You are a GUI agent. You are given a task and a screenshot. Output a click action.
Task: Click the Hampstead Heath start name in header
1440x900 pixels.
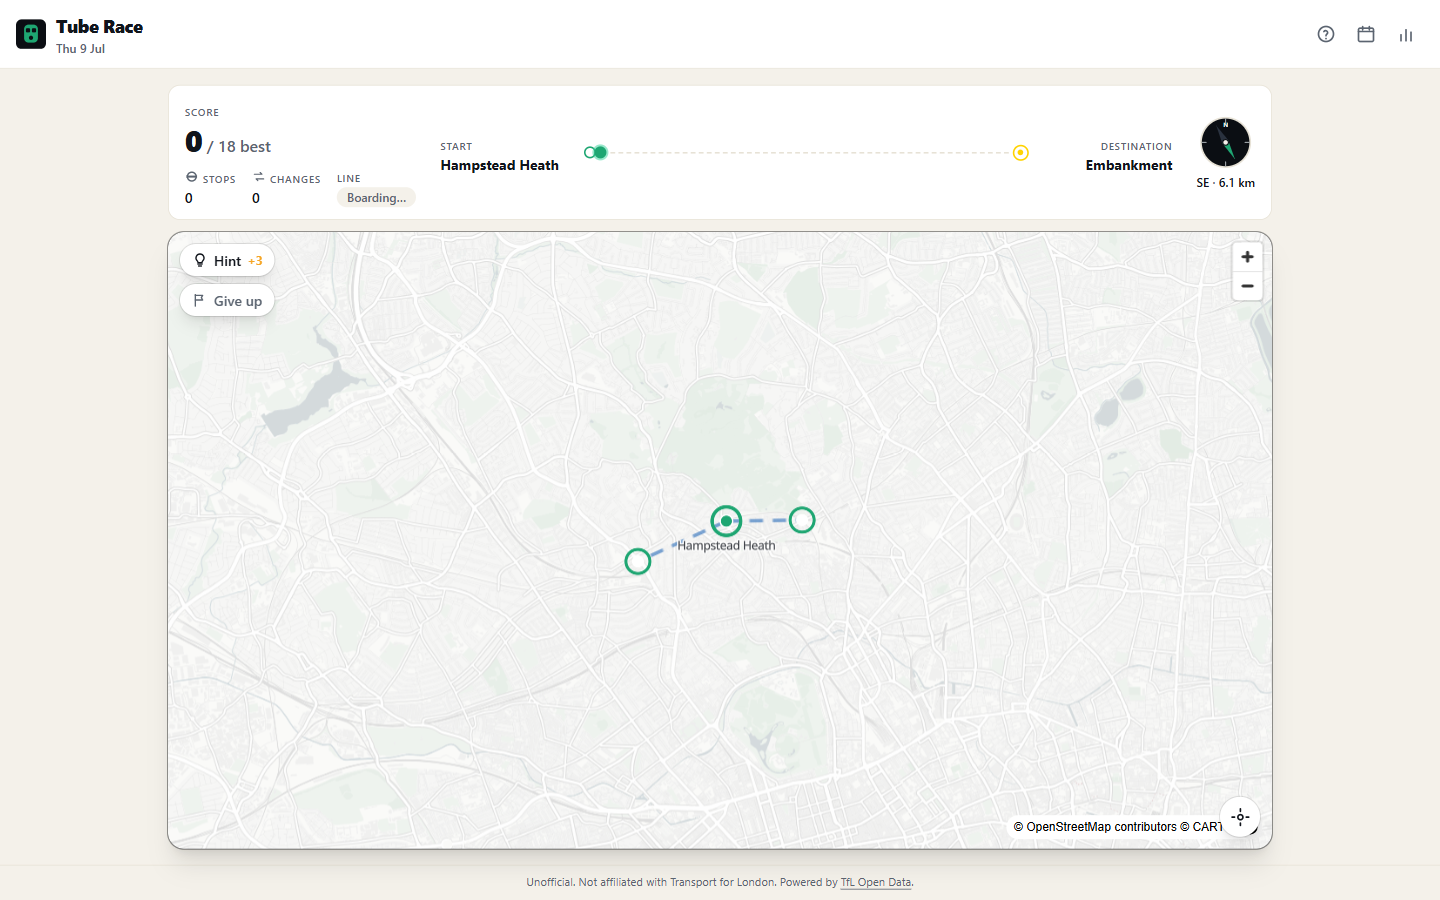point(500,165)
